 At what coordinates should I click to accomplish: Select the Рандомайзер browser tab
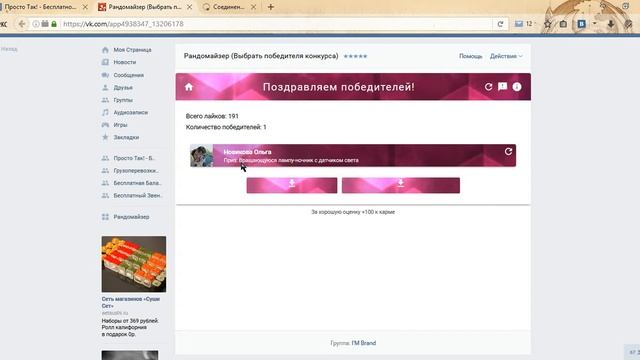point(145,7)
